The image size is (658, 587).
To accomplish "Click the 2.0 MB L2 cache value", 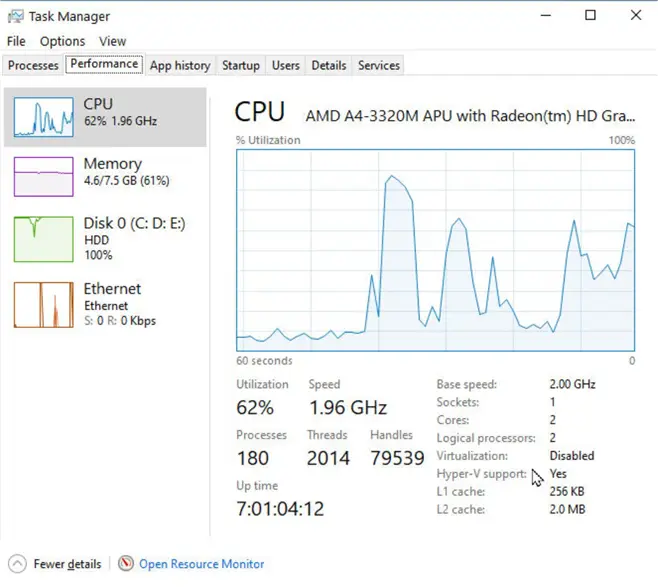I will tap(567, 509).
